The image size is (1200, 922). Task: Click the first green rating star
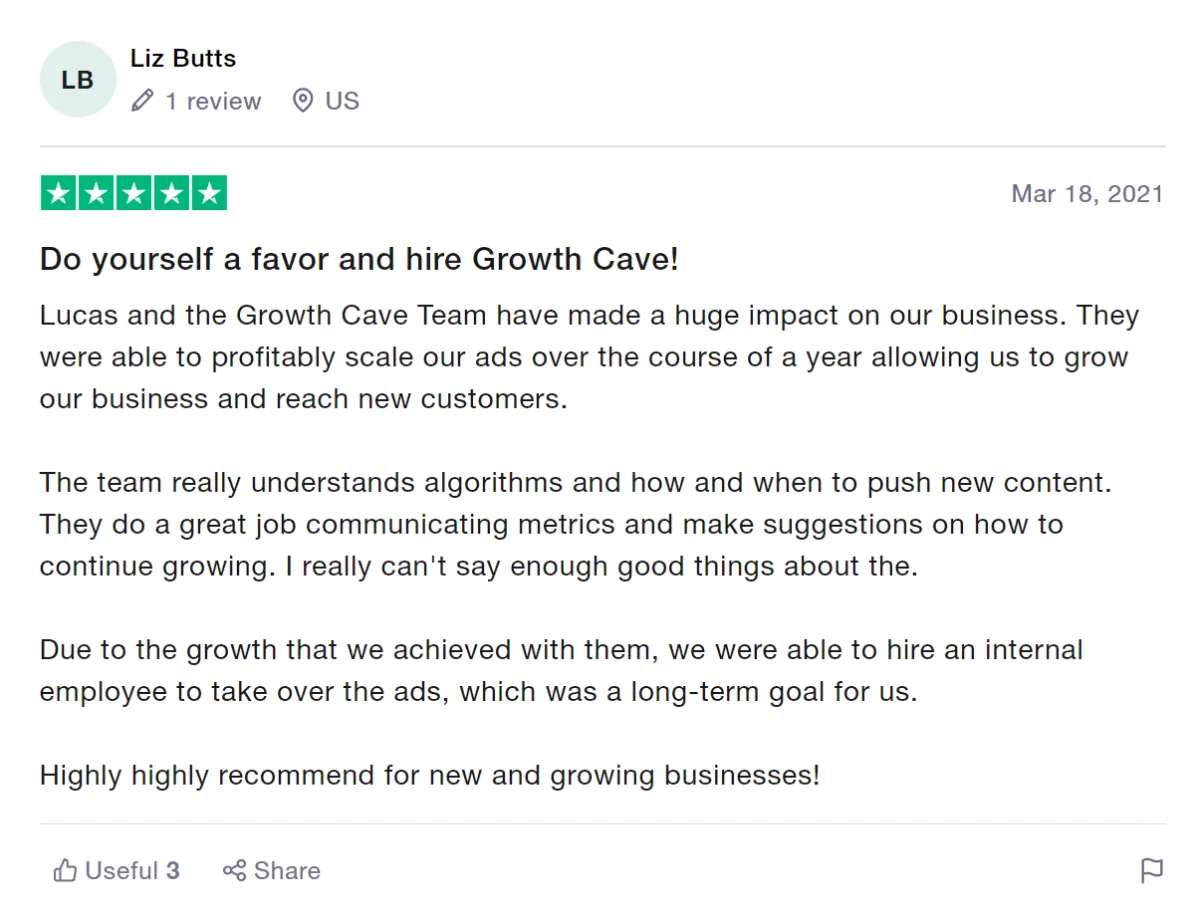pos(59,193)
